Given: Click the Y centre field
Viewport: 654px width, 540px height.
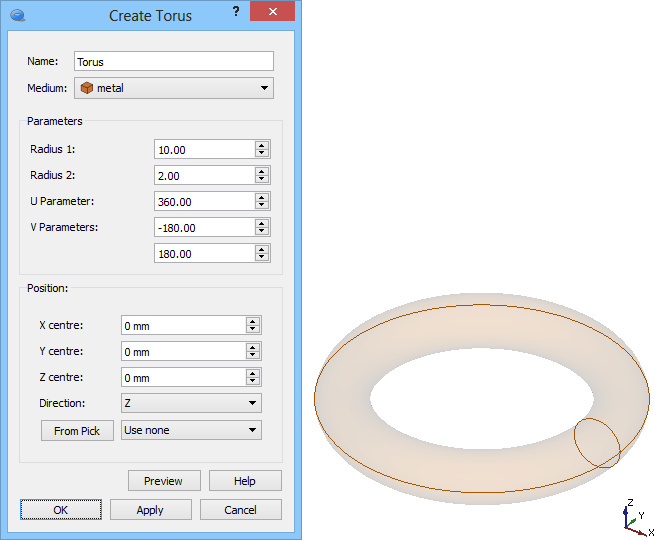Looking at the screenshot, I should coord(184,351).
